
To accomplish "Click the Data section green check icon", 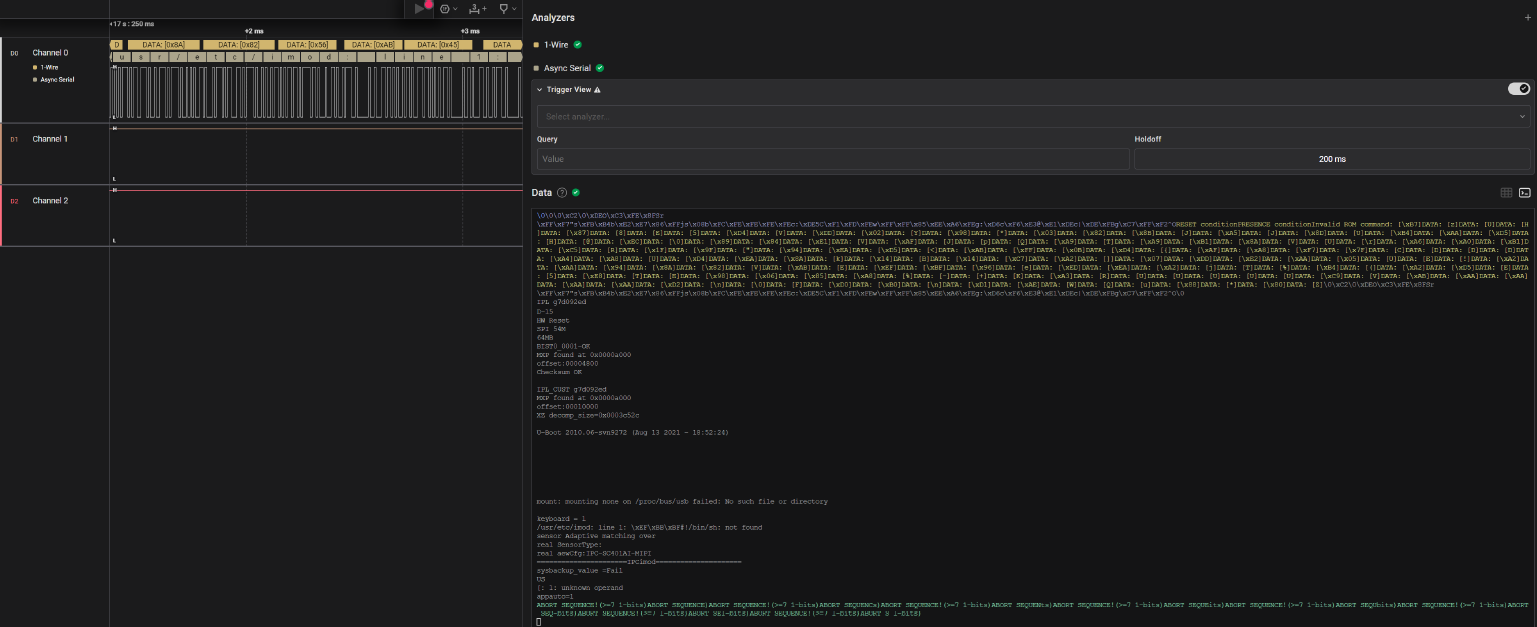I will [576, 192].
